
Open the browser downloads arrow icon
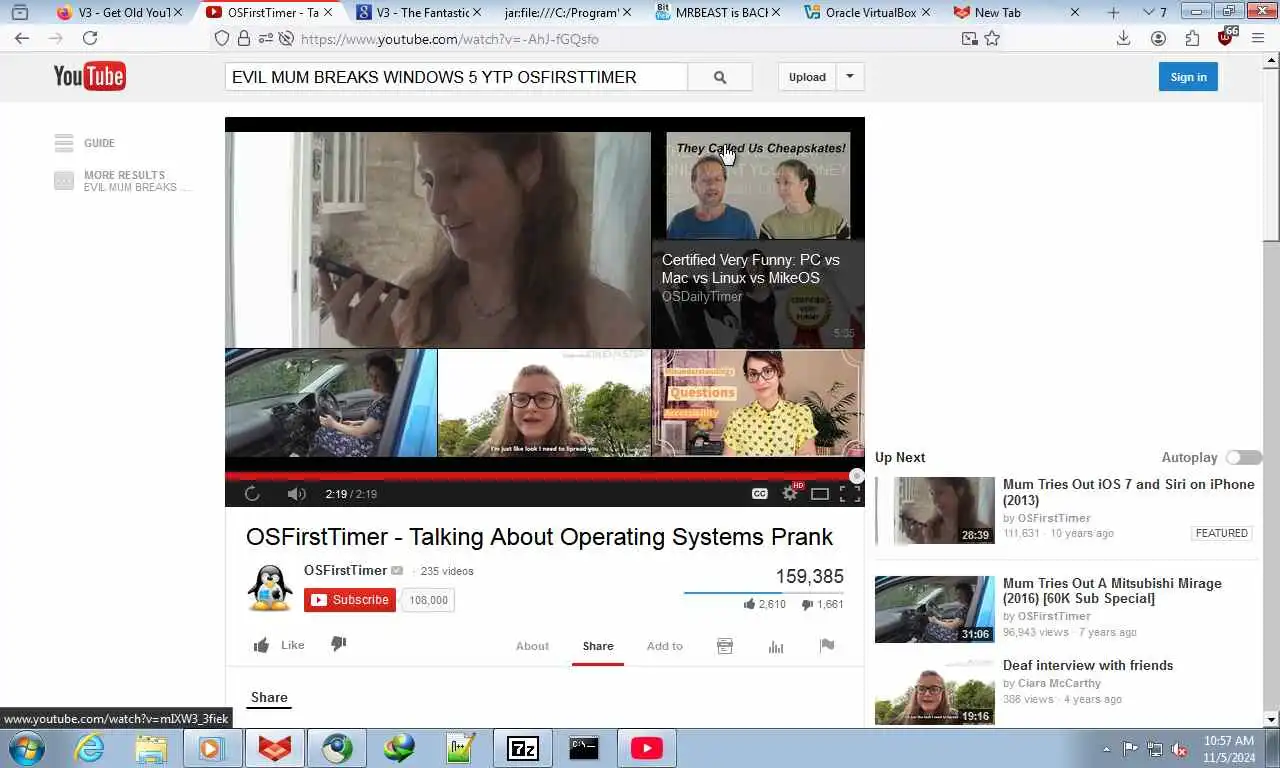pyautogui.click(x=1123, y=38)
